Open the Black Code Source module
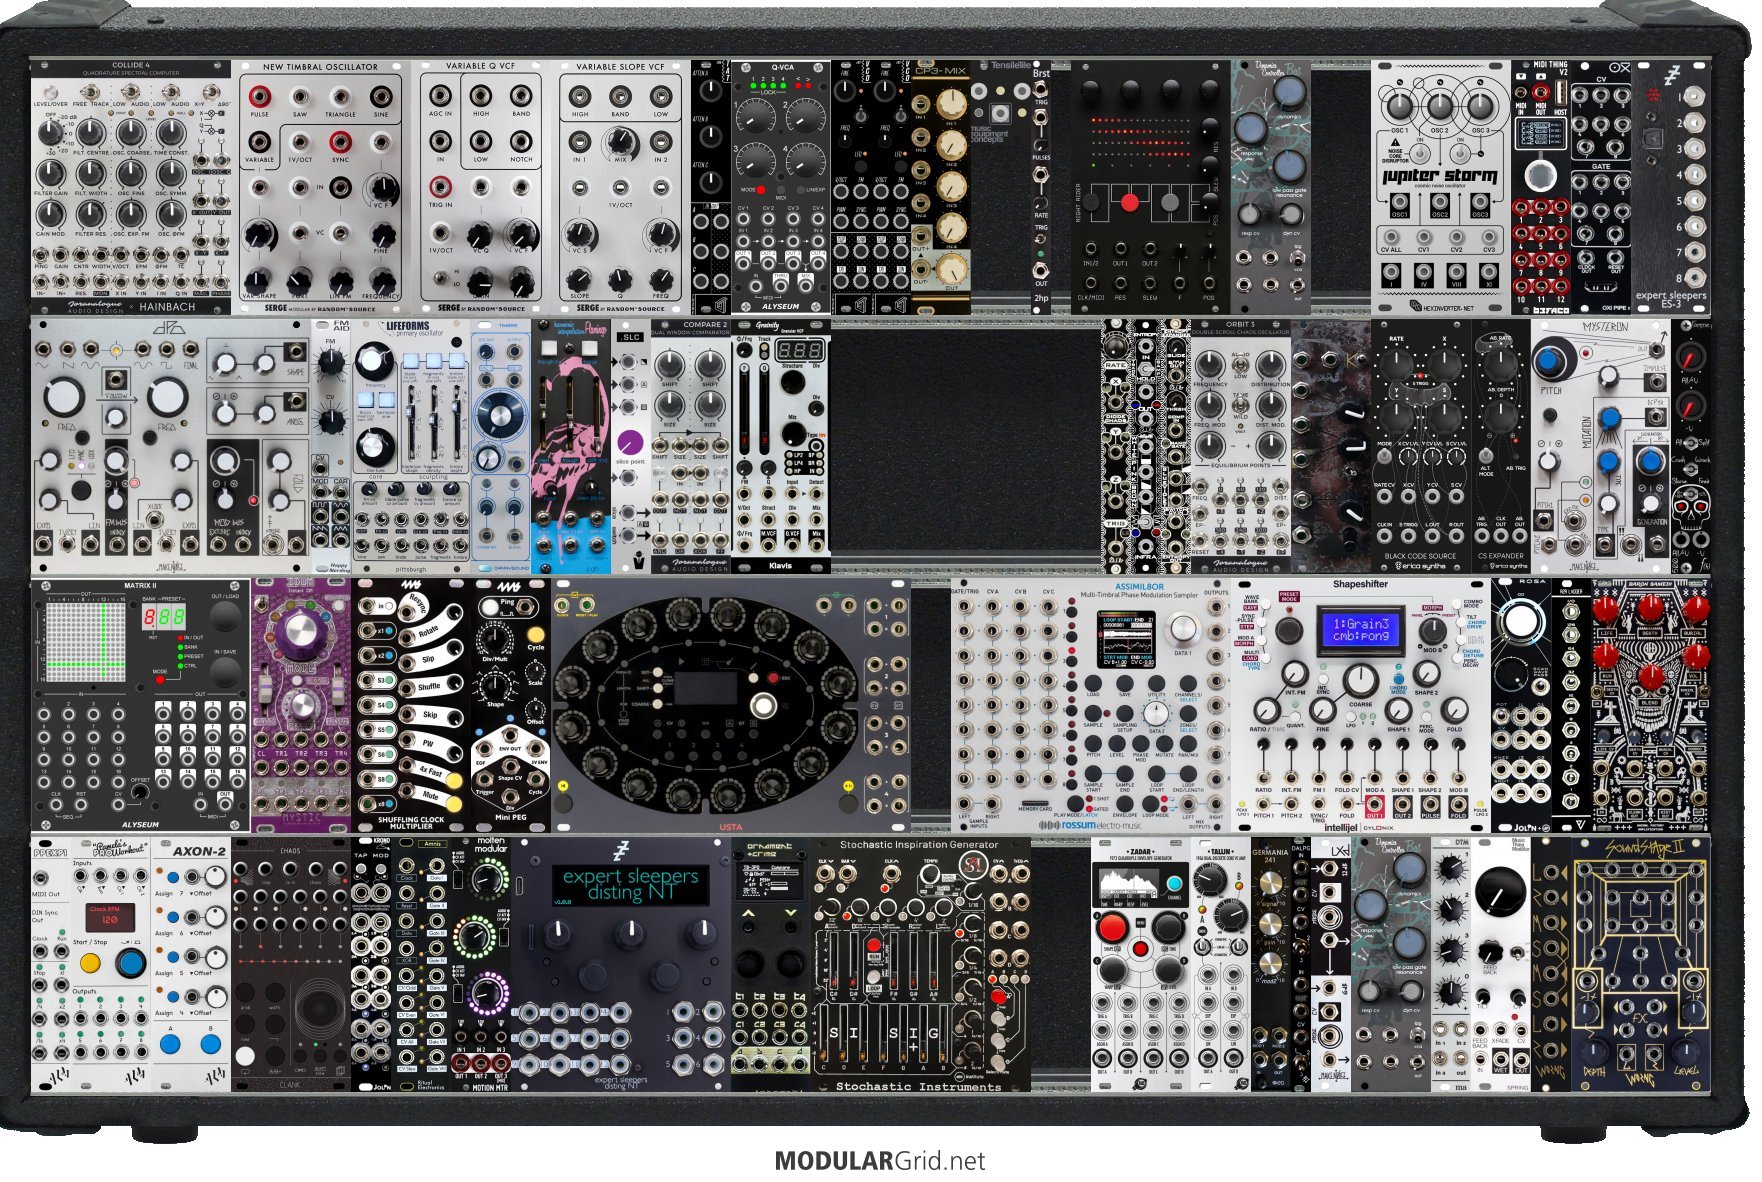1762x1182 pixels. pos(1421,447)
